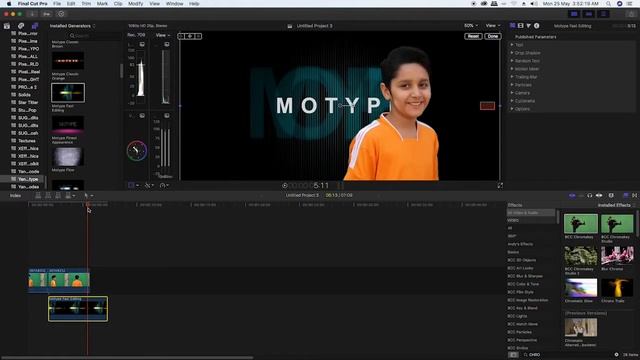Expand the Particles parameter group
Screen dimensions: 640x360
[512, 84]
